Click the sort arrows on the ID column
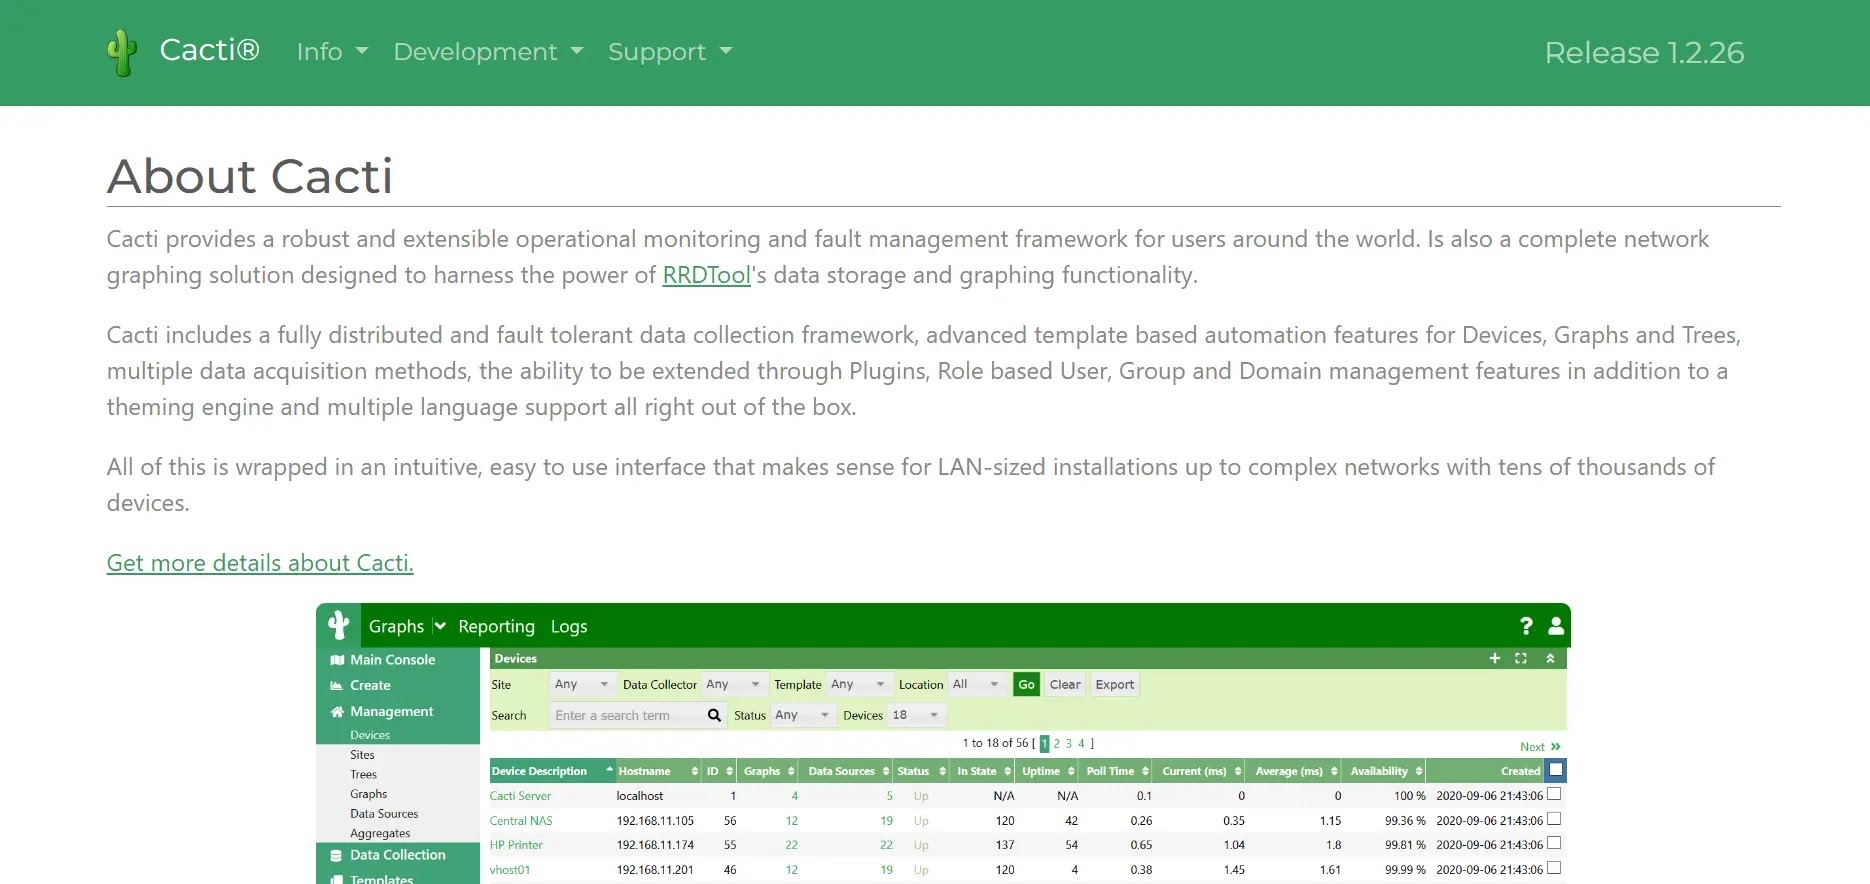 click(x=730, y=771)
